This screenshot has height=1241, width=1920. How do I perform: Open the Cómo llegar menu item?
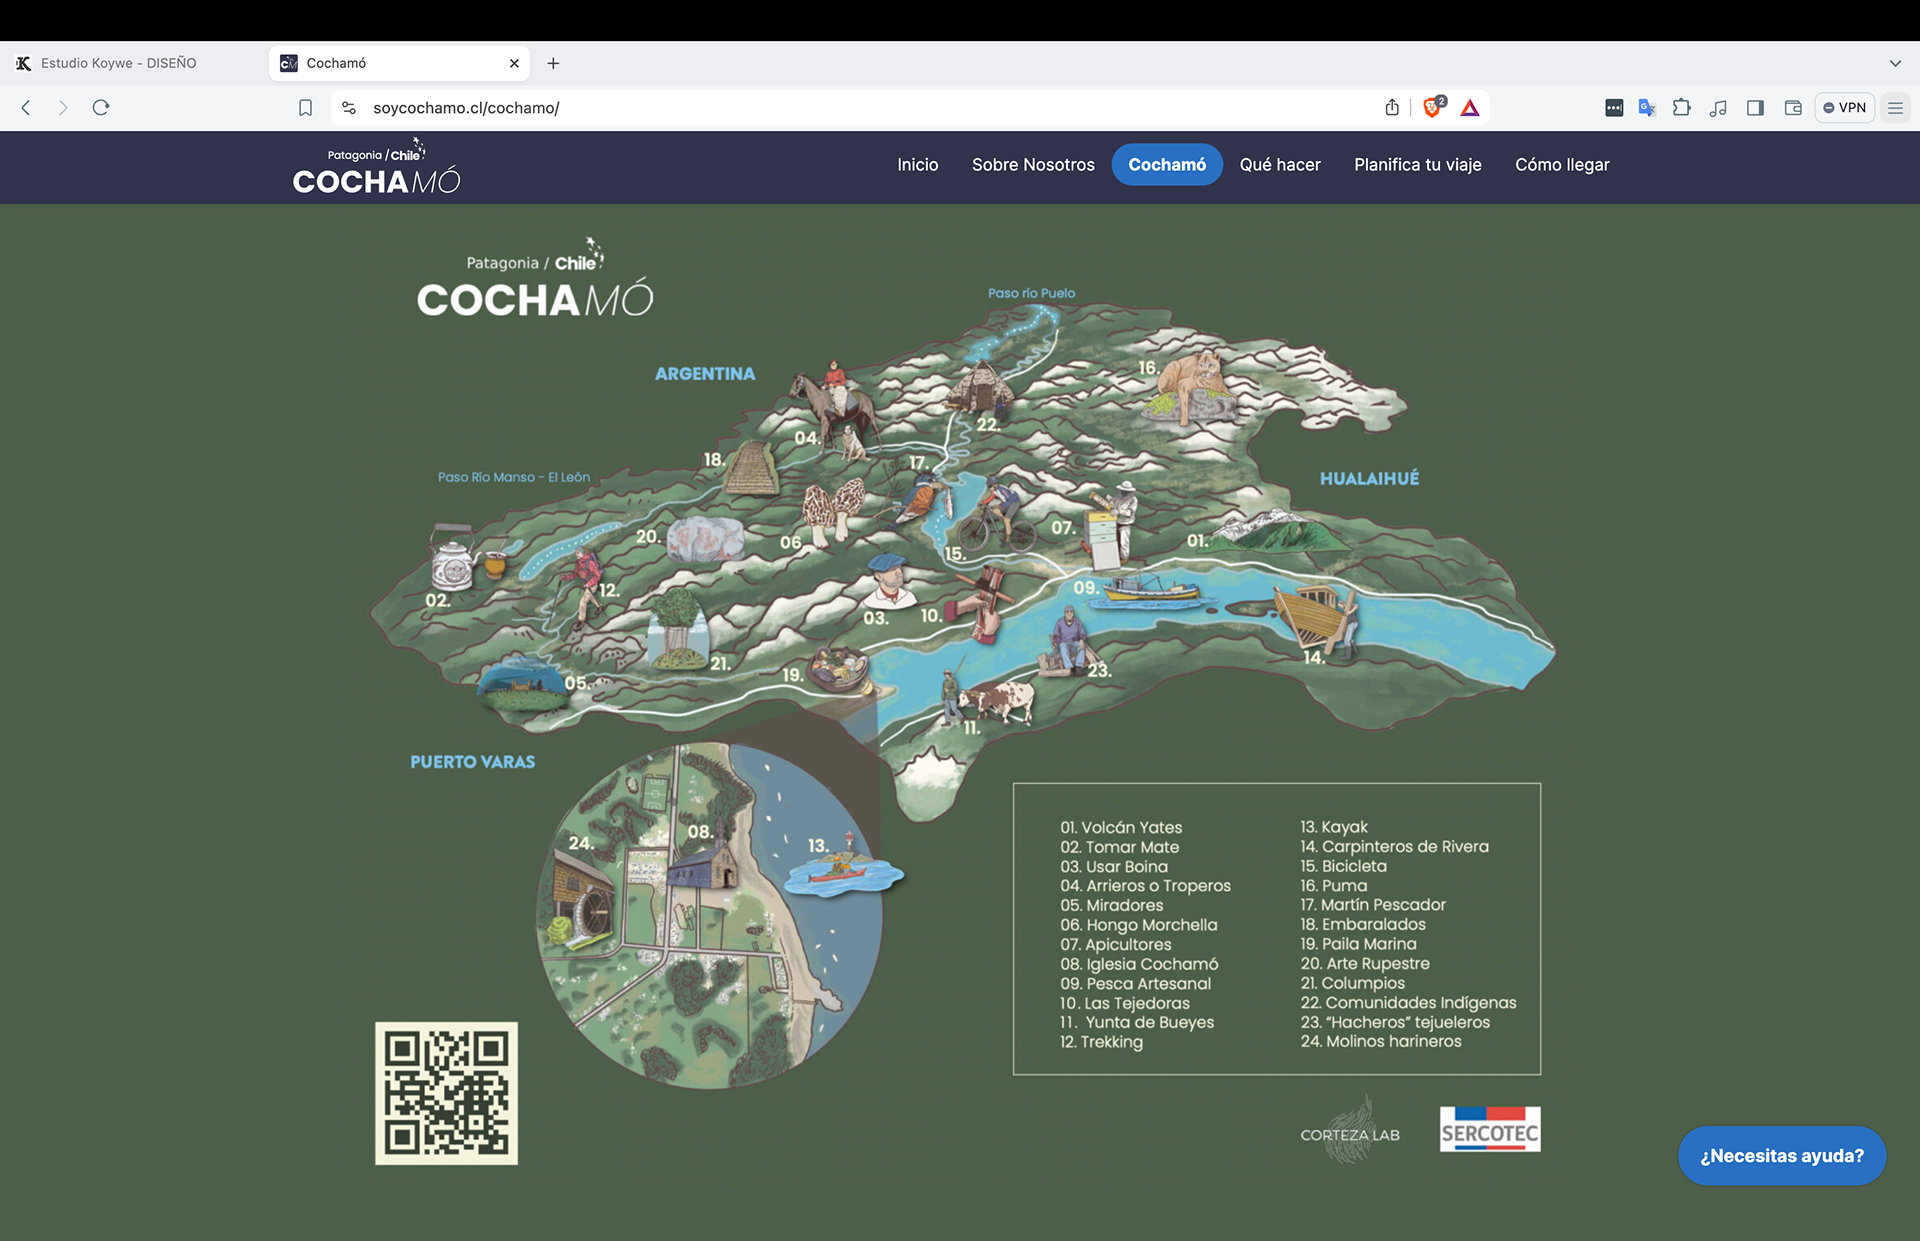1562,165
